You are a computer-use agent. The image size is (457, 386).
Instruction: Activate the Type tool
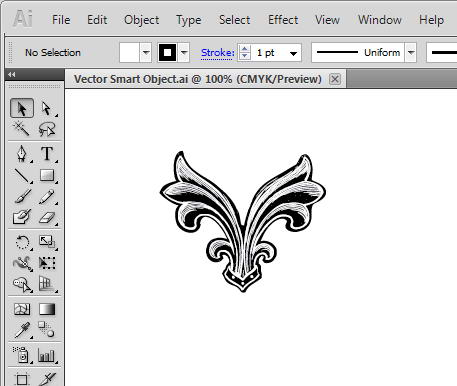[x=47, y=154]
